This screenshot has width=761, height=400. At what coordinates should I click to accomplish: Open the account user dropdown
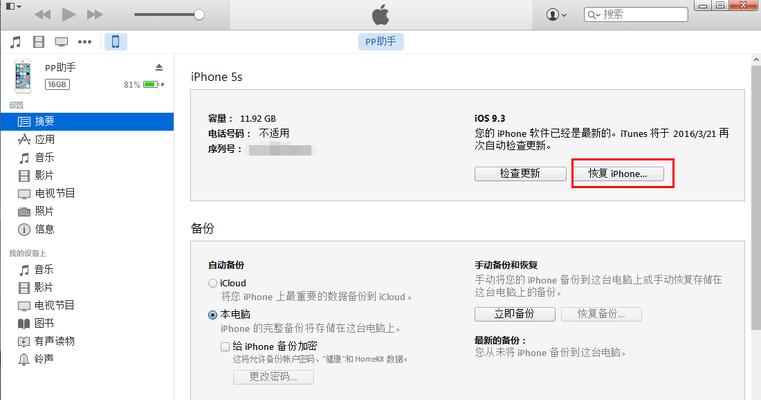click(556, 15)
